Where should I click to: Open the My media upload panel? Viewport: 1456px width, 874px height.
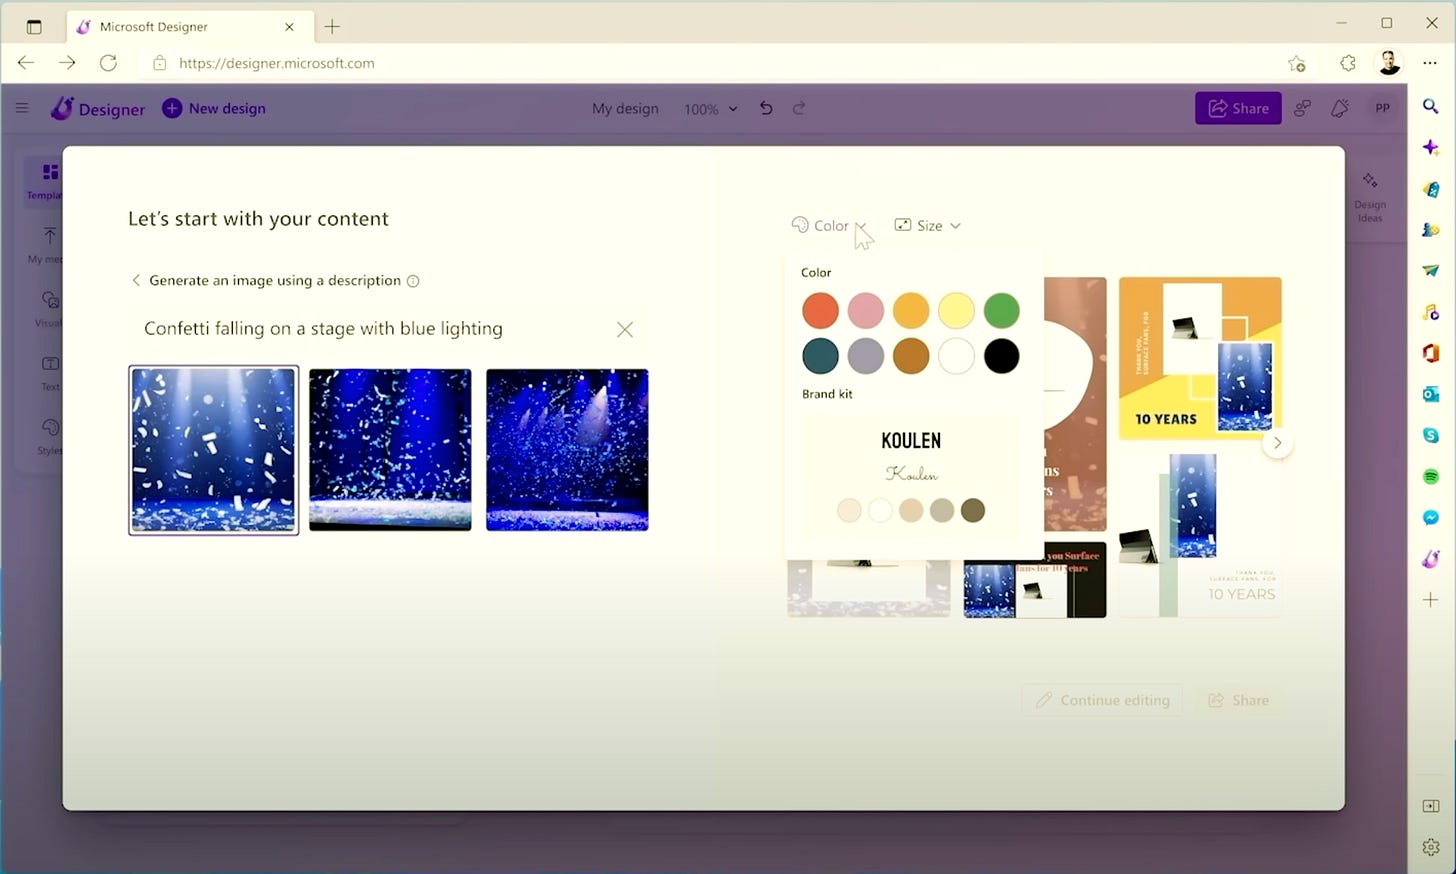coord(46,244)
